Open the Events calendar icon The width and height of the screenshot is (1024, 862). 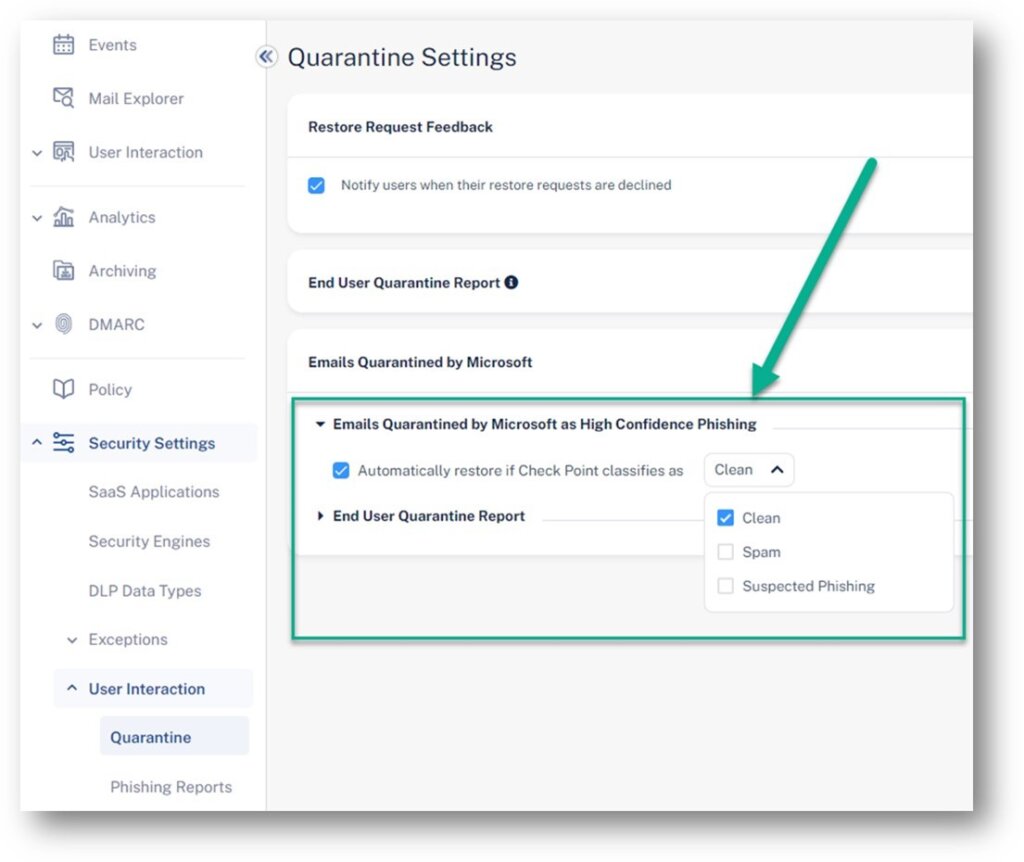[62, 44]
